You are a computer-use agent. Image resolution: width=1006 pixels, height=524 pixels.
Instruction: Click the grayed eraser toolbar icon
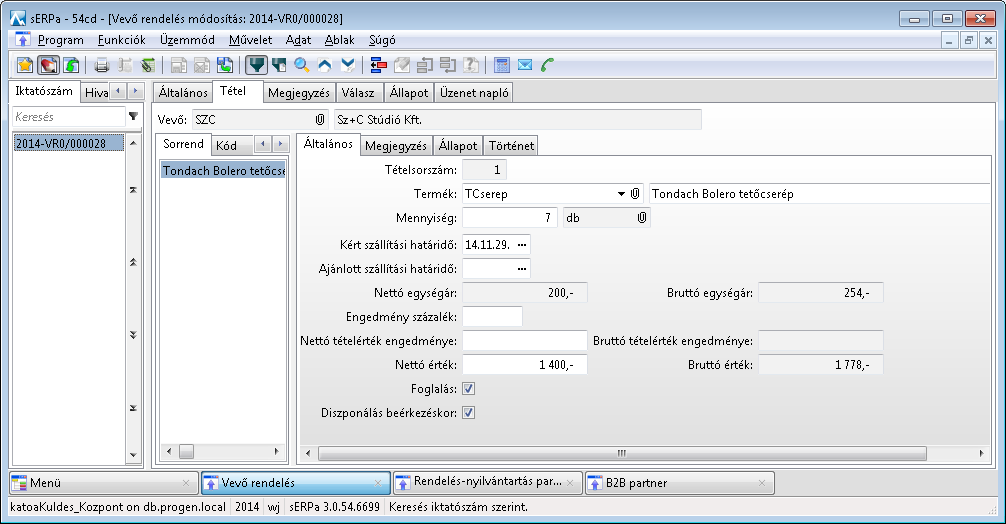402,65
